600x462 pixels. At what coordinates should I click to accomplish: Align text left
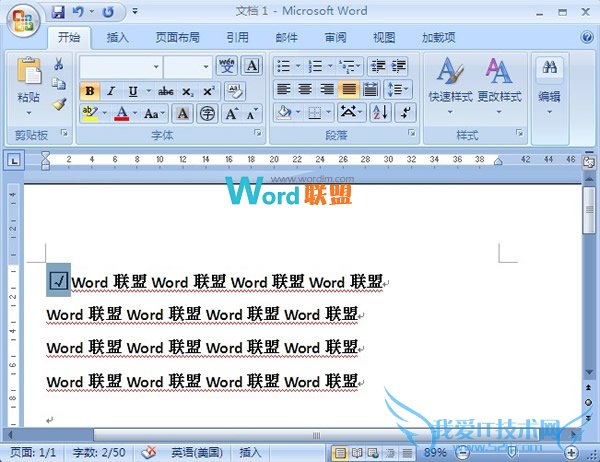pos(284,90)
